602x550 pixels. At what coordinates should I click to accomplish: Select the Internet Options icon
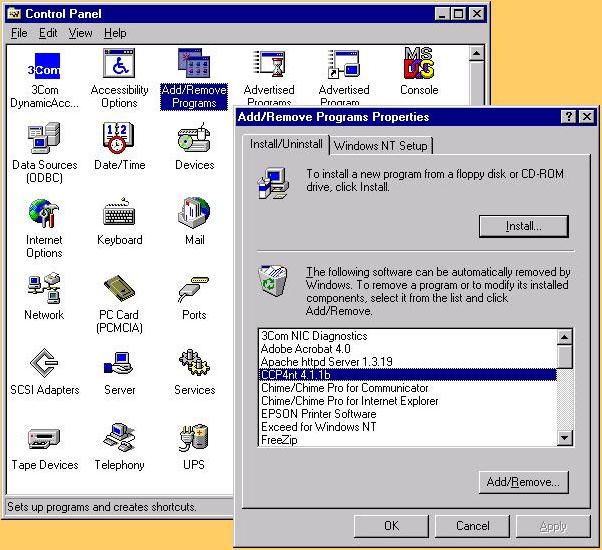[x=44, y=213]
